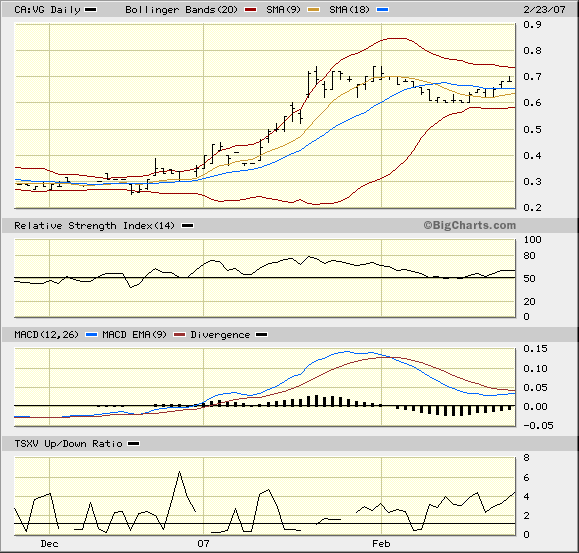Viewport: 579px width, 553px height.
Task: Click the SMA(9) legend label
Action: point(283,10)
